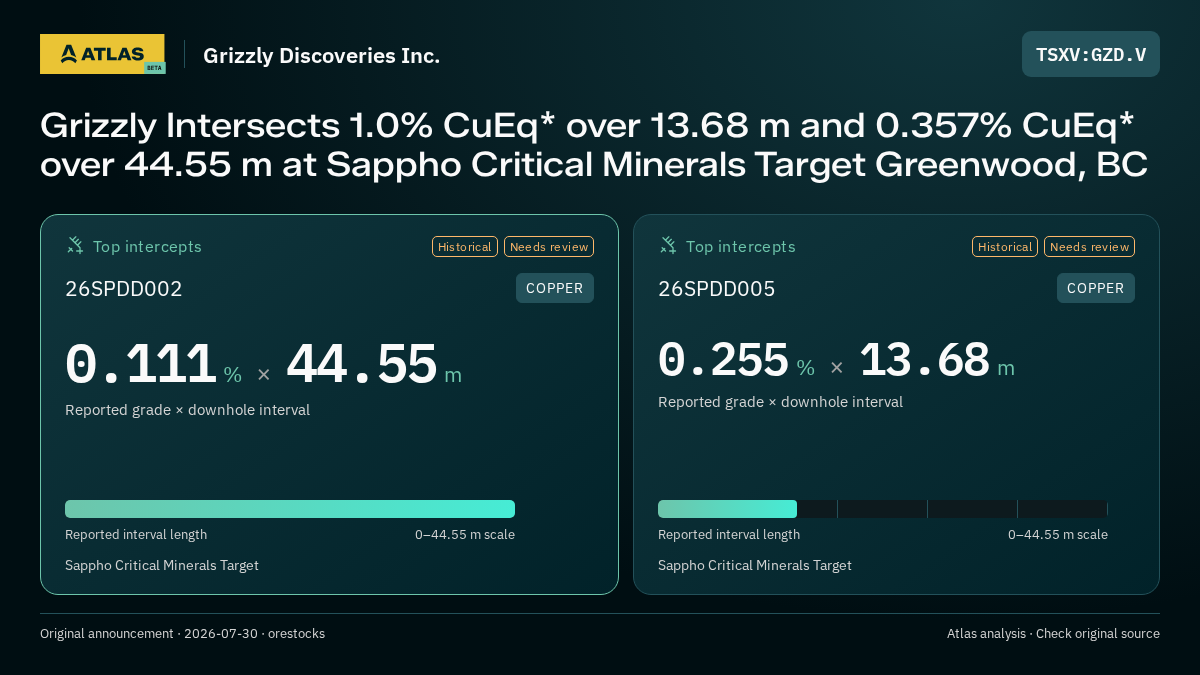Click the 26SPDD002 interval length bar
This screenshot has height=675, width=1200.
290,509
